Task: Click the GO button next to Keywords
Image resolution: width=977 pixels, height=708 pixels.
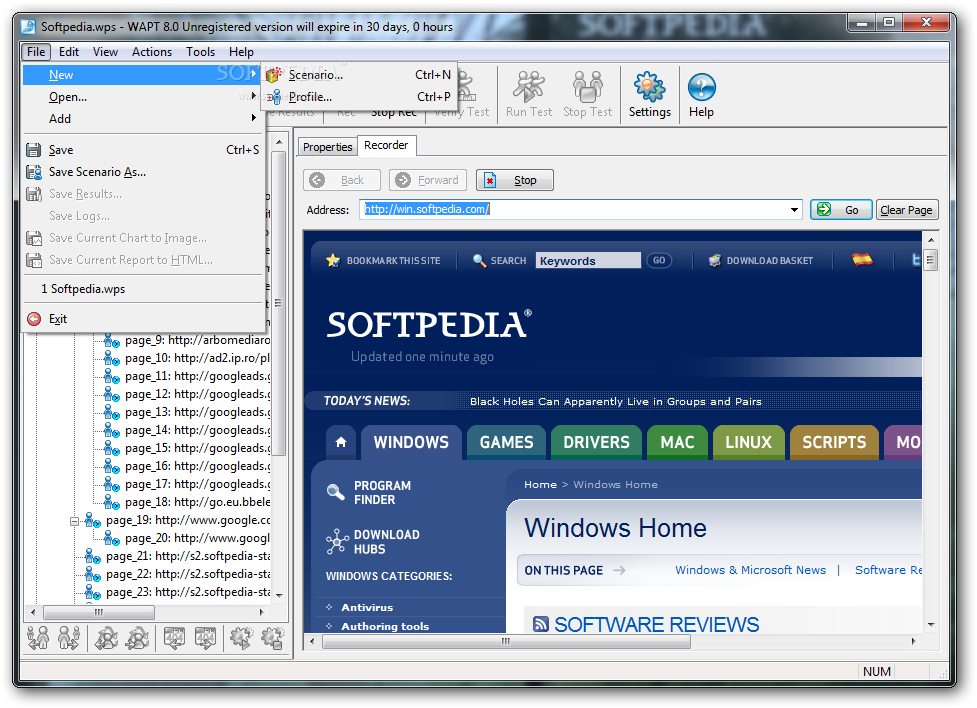Action: pos(659,261)
